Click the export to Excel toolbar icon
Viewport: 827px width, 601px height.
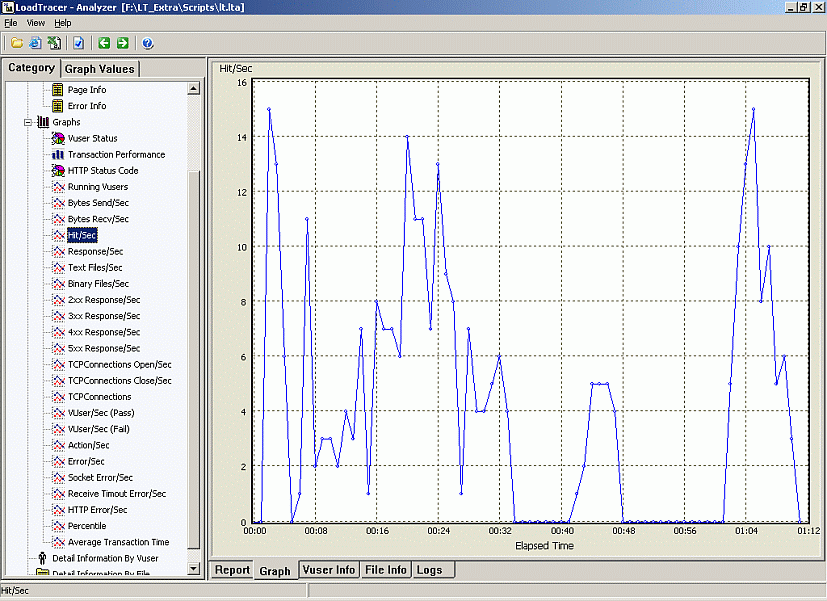53,43
